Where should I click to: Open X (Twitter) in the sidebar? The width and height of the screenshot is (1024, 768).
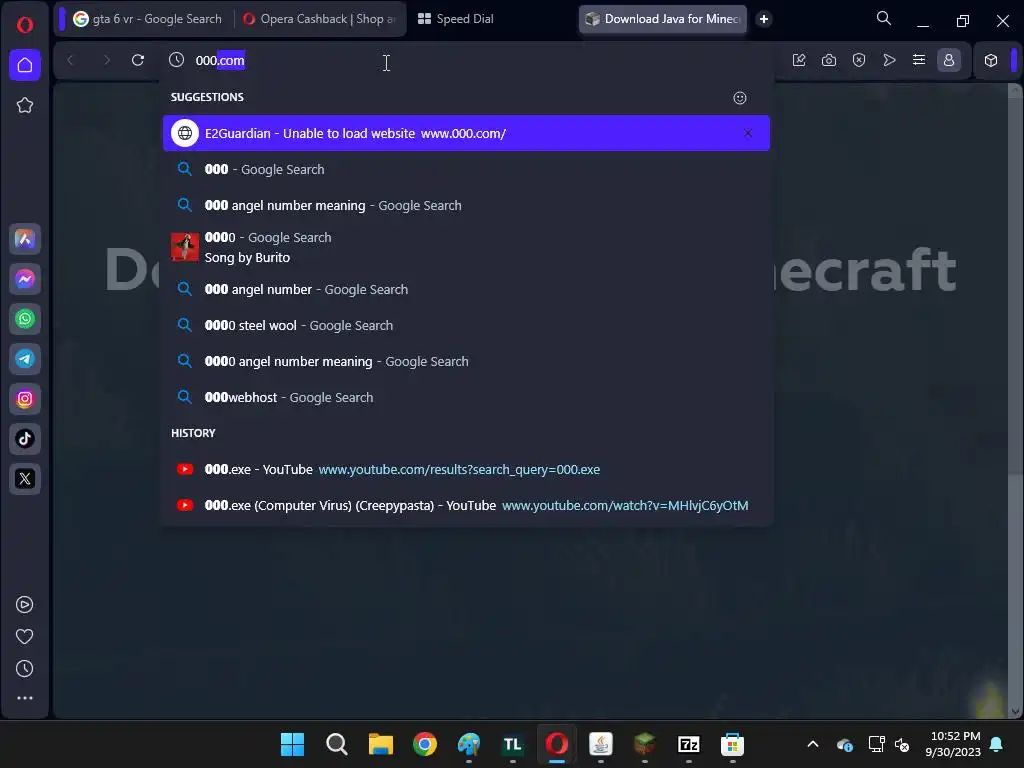pos(25,479)
